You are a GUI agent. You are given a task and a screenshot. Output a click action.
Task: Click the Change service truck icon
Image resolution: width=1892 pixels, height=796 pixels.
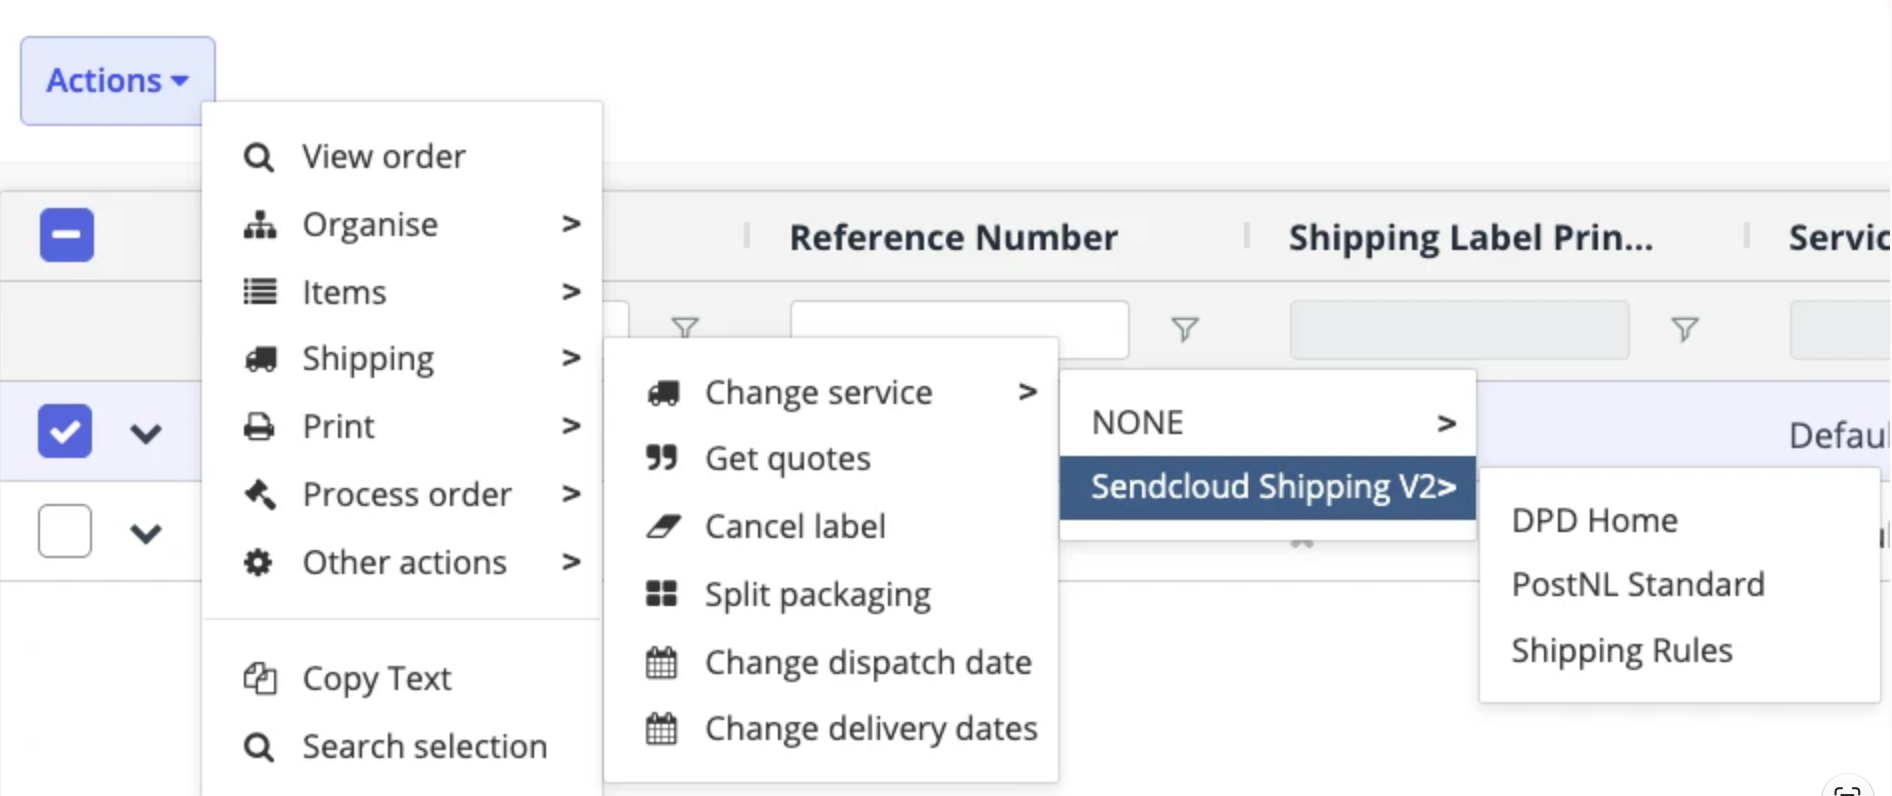(x=663, y=393)
